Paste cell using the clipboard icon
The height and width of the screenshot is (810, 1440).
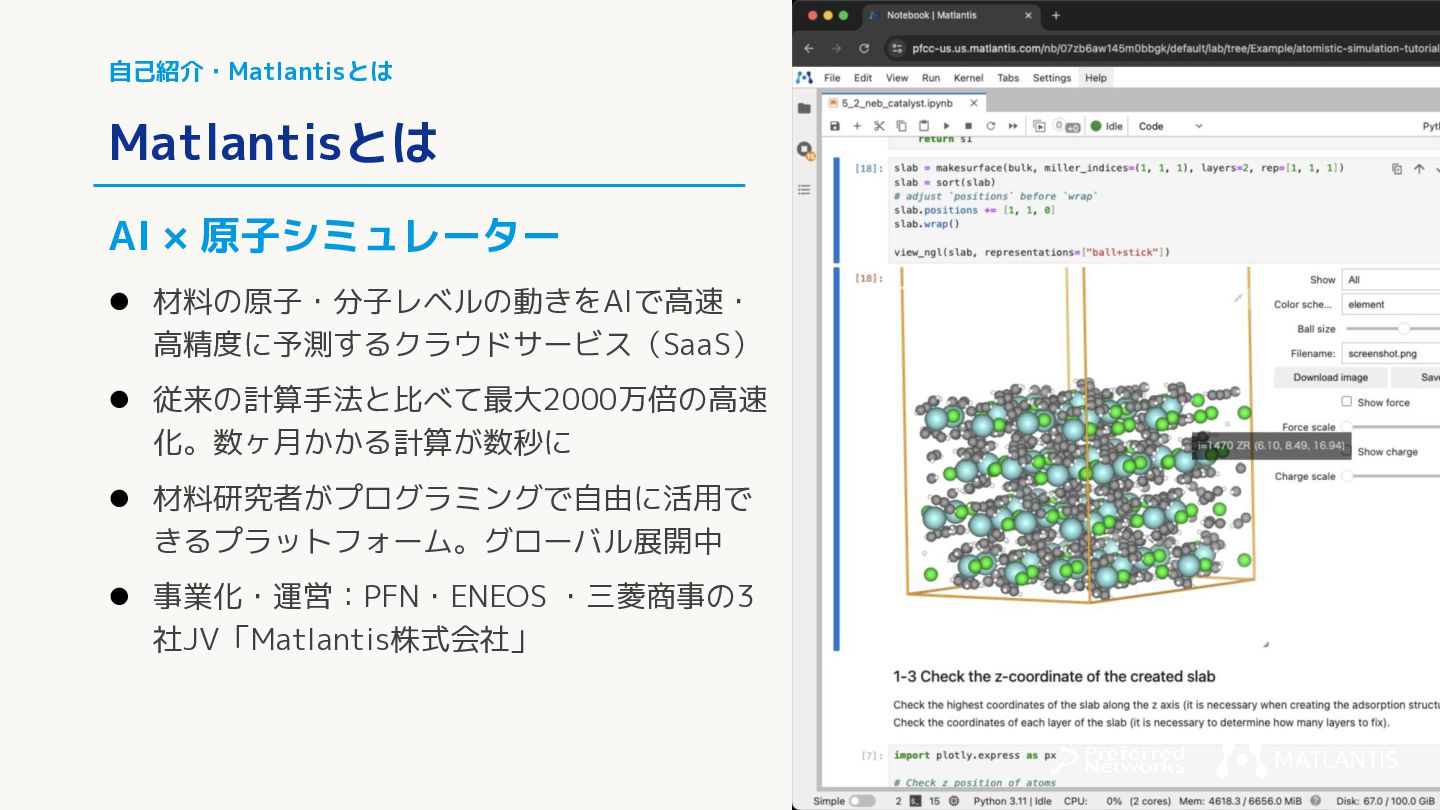(924, 126)
